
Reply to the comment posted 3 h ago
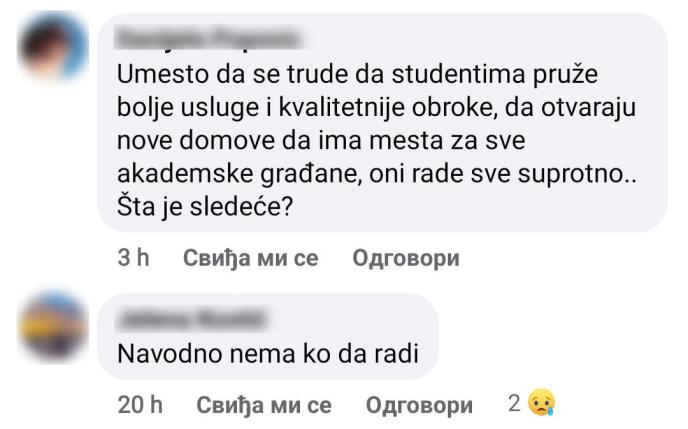(x=405, y=258)
